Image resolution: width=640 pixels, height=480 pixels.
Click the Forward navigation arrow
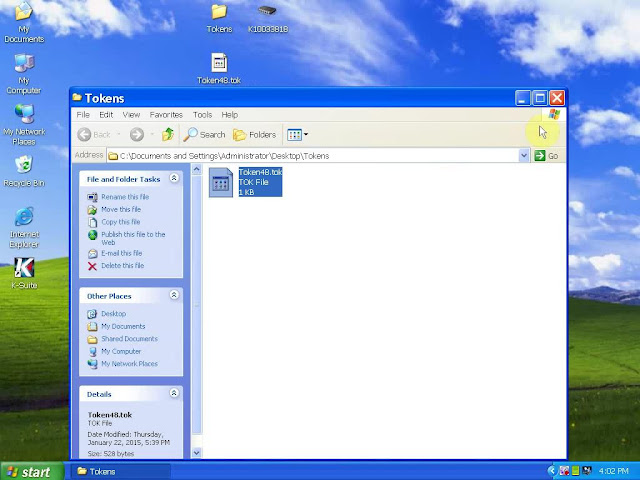pos(137,134)
